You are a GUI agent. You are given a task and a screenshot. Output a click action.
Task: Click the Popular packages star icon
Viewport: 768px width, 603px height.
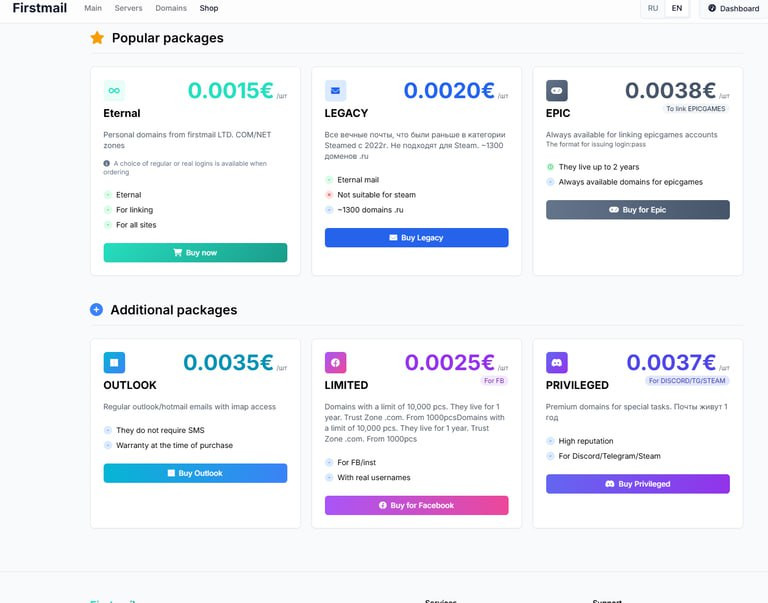coord(97,38)
